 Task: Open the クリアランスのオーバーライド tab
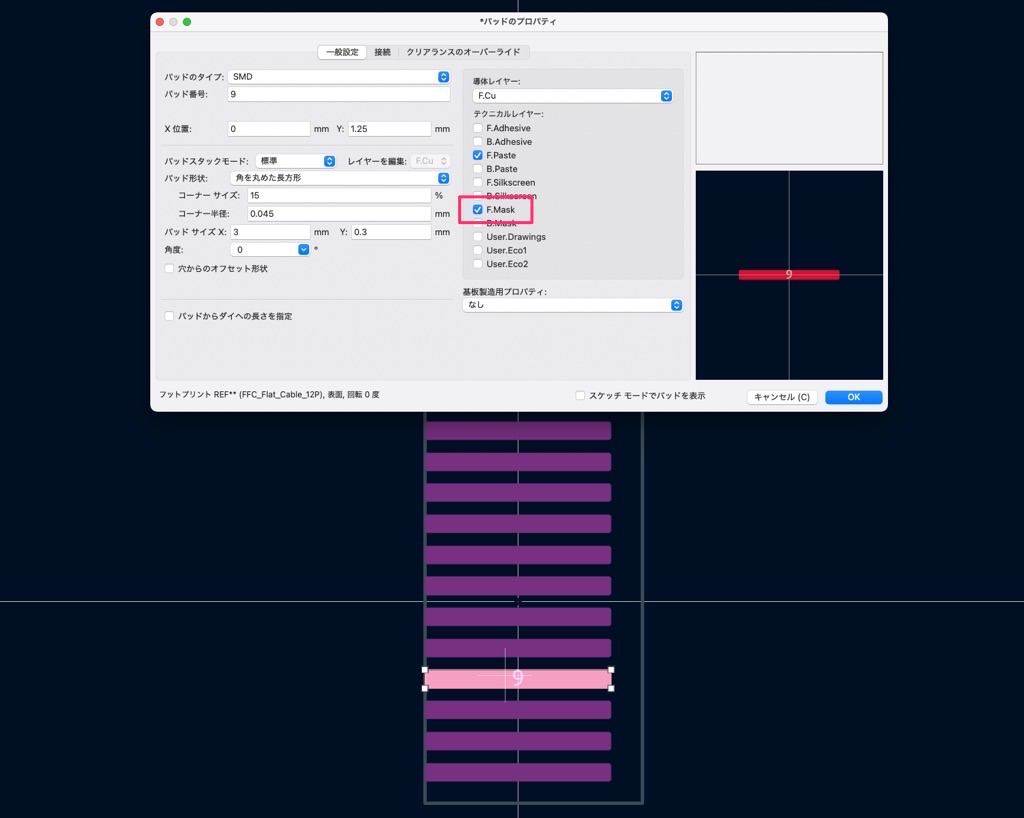(x=463, y=52)
